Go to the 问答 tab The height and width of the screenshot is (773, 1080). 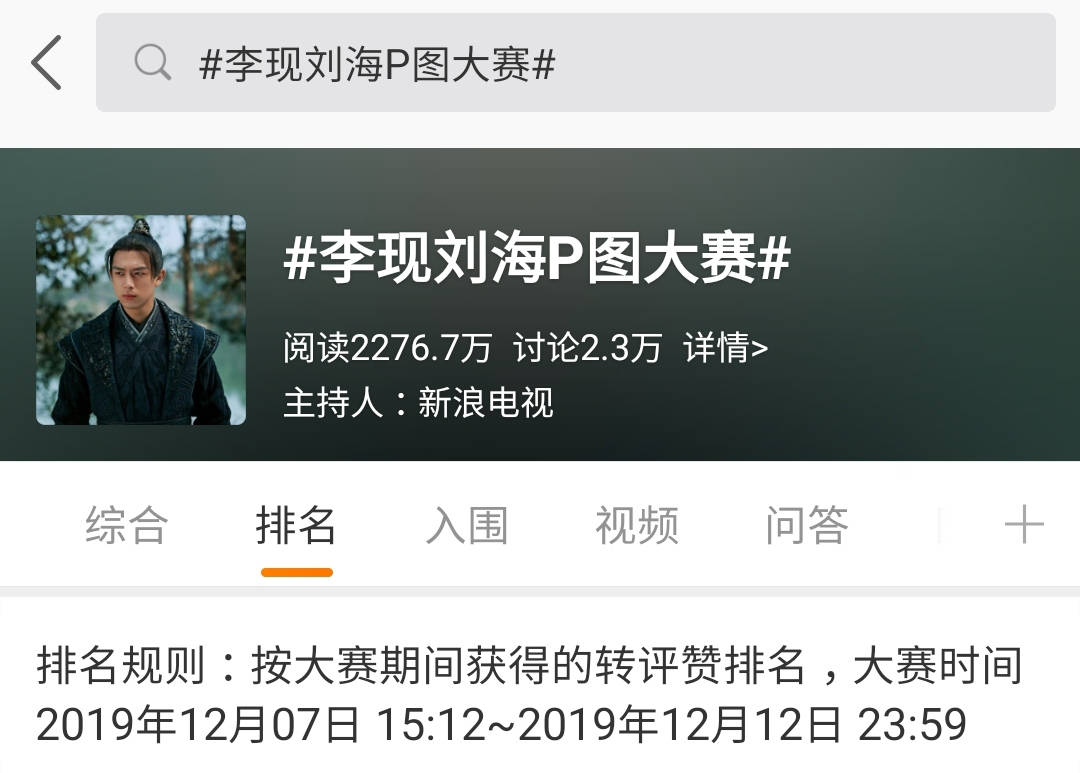[807, 525]
